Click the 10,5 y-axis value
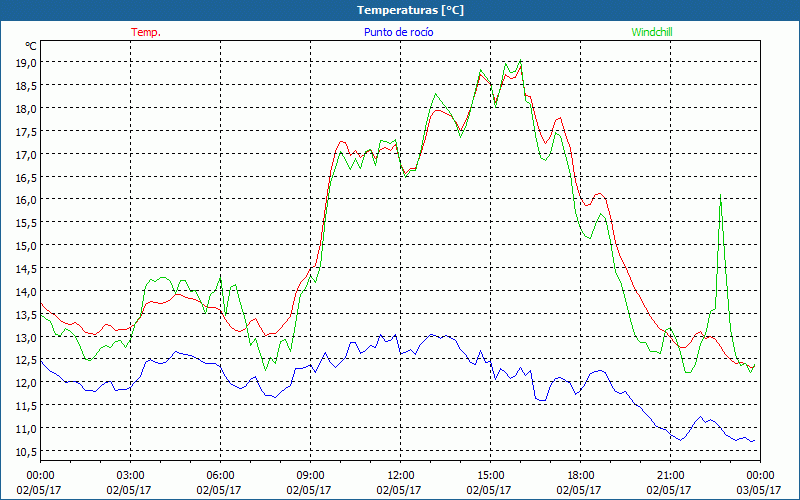The height and width of the screenshot is (500, 800). (x=27, y=452)
